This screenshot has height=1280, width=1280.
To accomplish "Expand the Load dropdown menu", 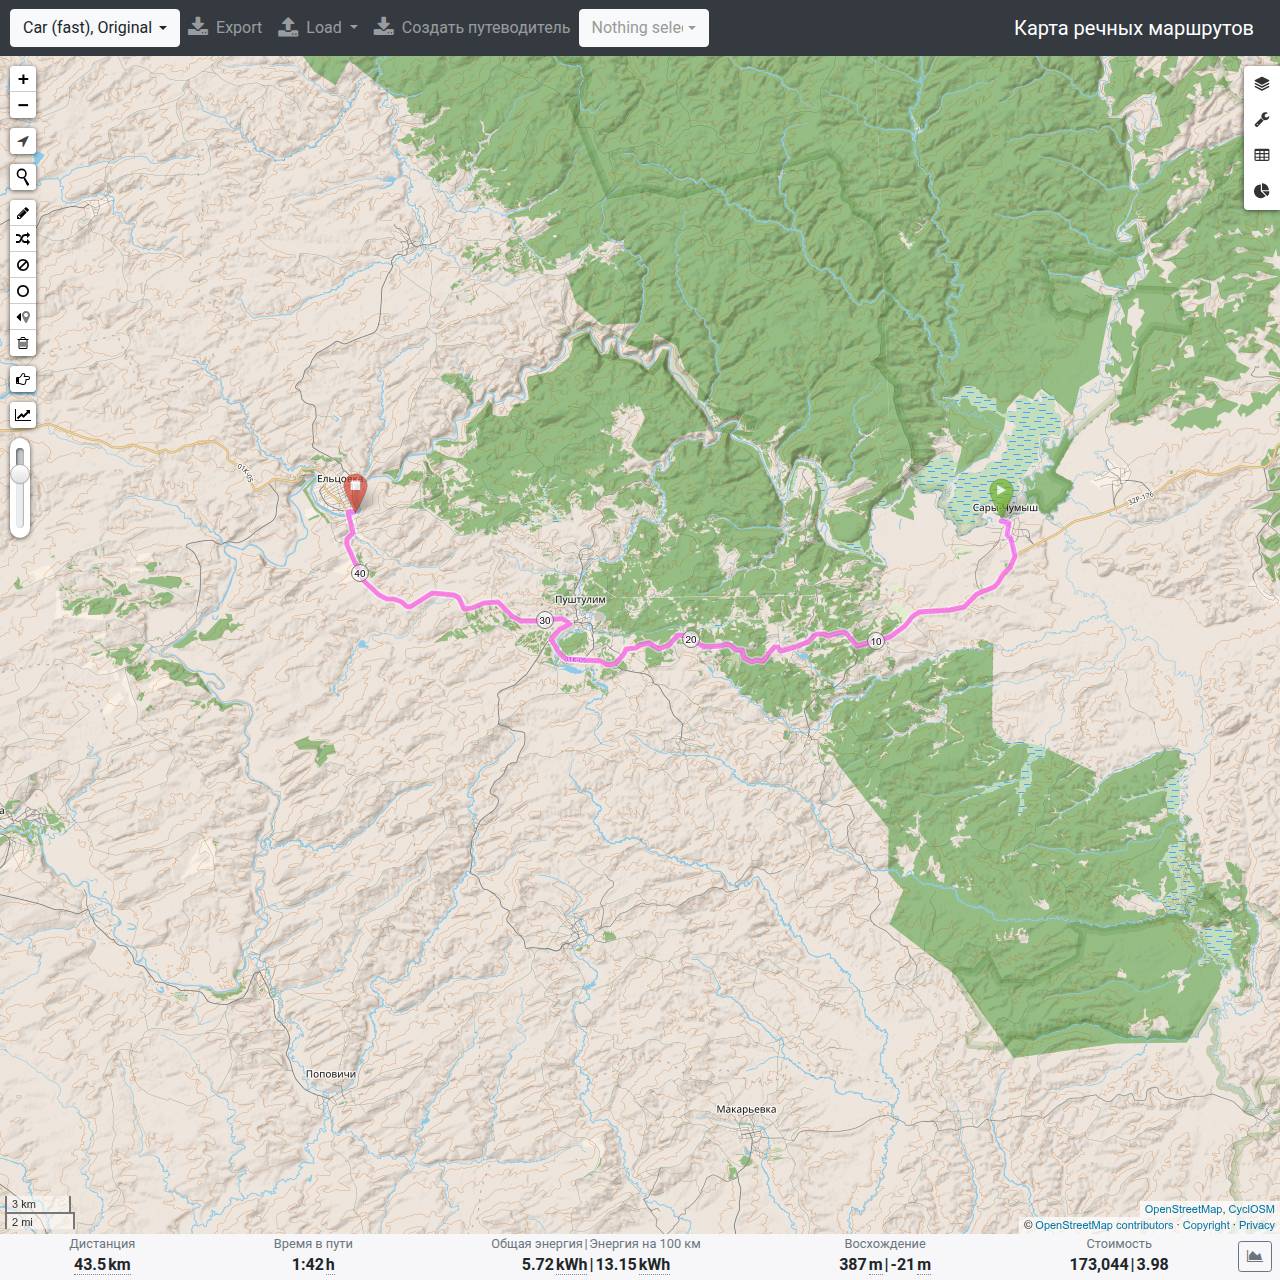I will tap(318, 28).
